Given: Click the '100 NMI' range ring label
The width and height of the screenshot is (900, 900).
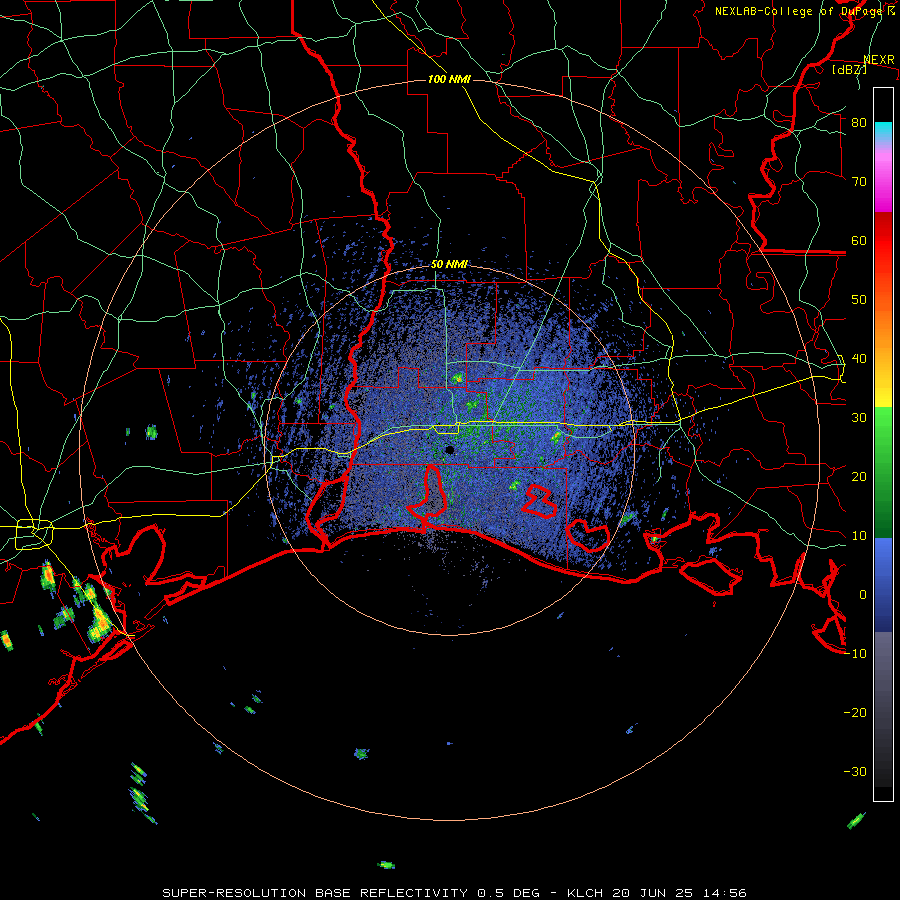Looking at the screenshot, I should (x=449, y=79).
